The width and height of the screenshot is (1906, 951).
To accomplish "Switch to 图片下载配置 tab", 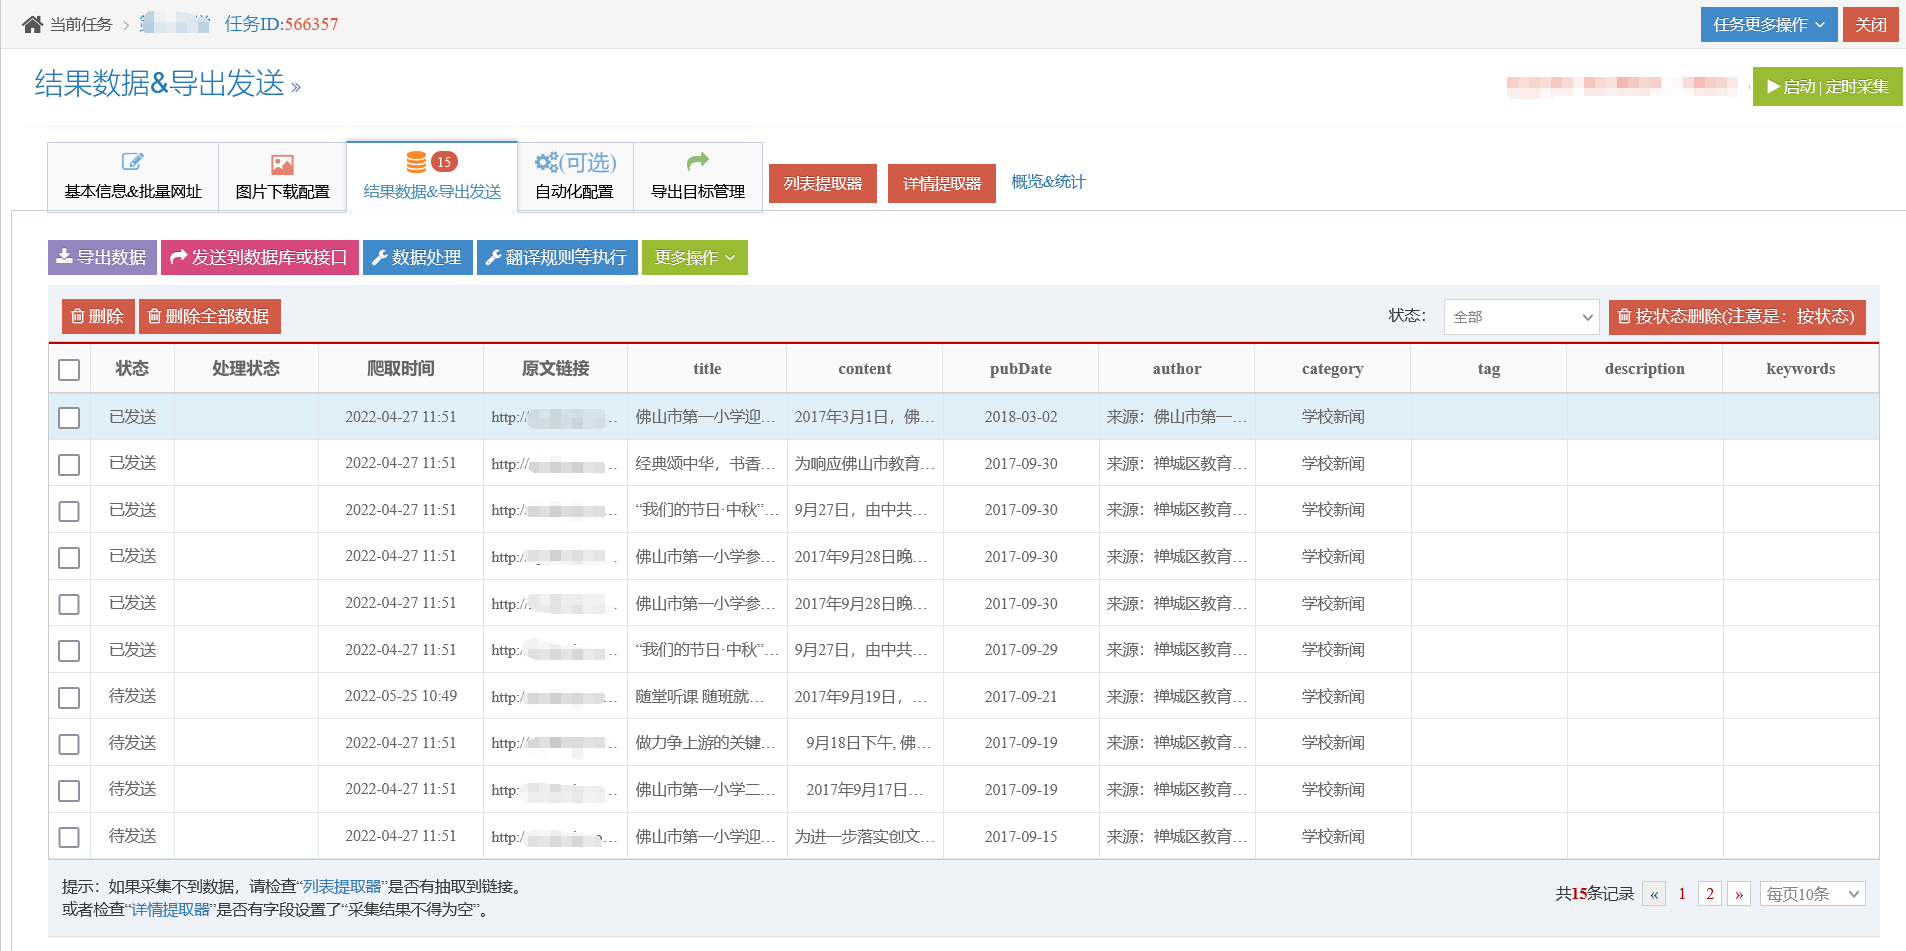I will coord(282,177).
